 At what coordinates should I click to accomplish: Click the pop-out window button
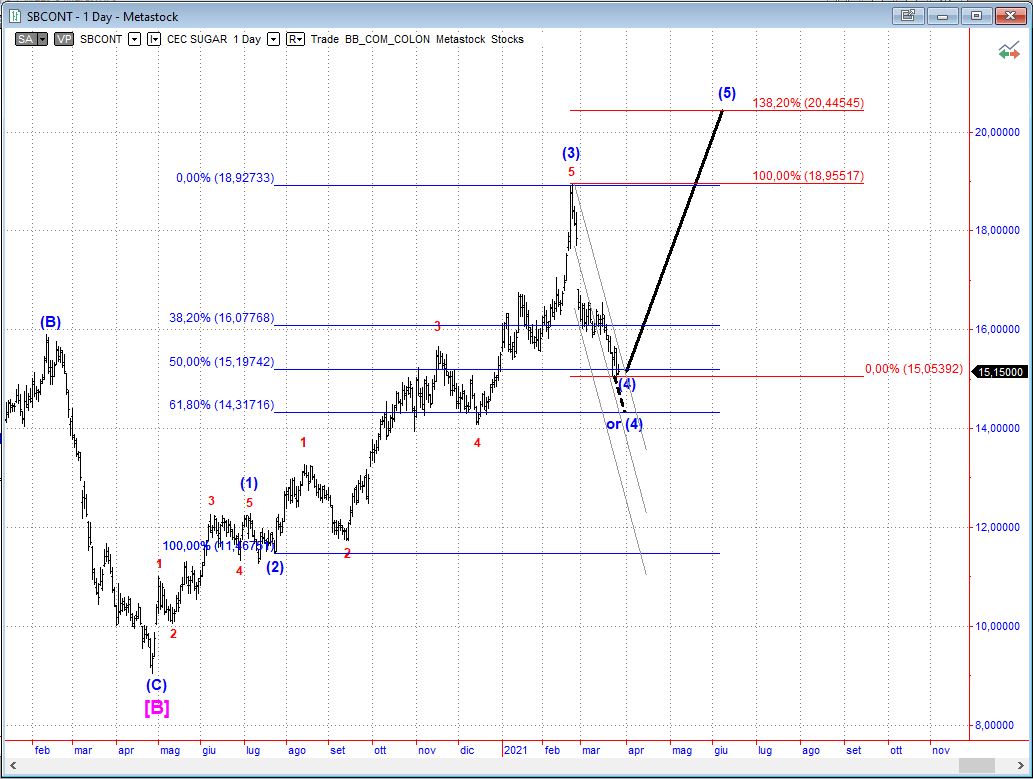[x=908, y=16]
